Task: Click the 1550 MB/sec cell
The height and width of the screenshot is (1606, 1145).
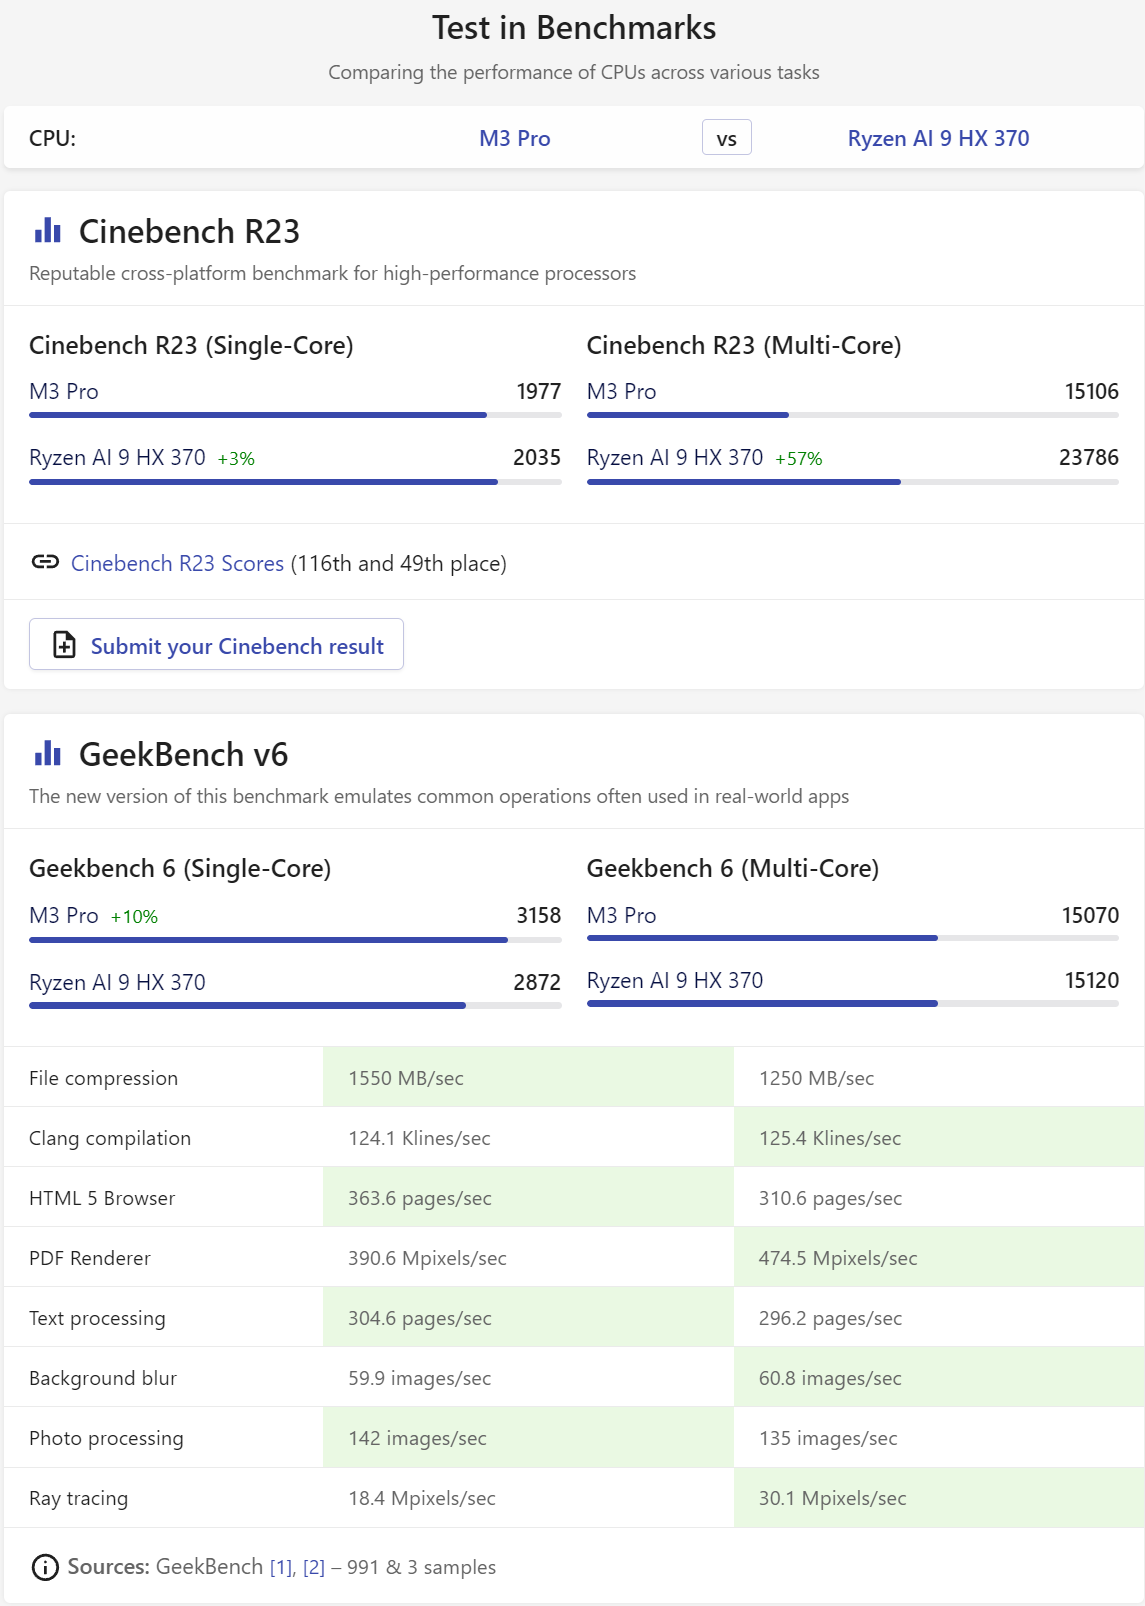Action: [x=528, y=1077]
